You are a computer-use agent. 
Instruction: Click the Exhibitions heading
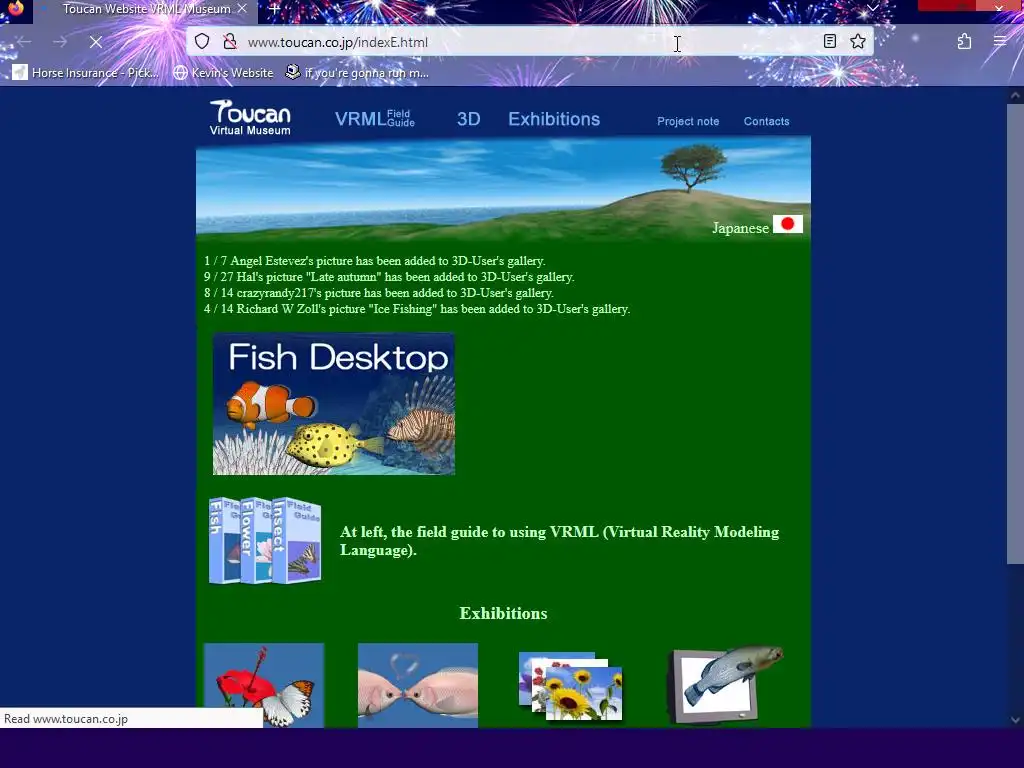click(x=503, y=613)
